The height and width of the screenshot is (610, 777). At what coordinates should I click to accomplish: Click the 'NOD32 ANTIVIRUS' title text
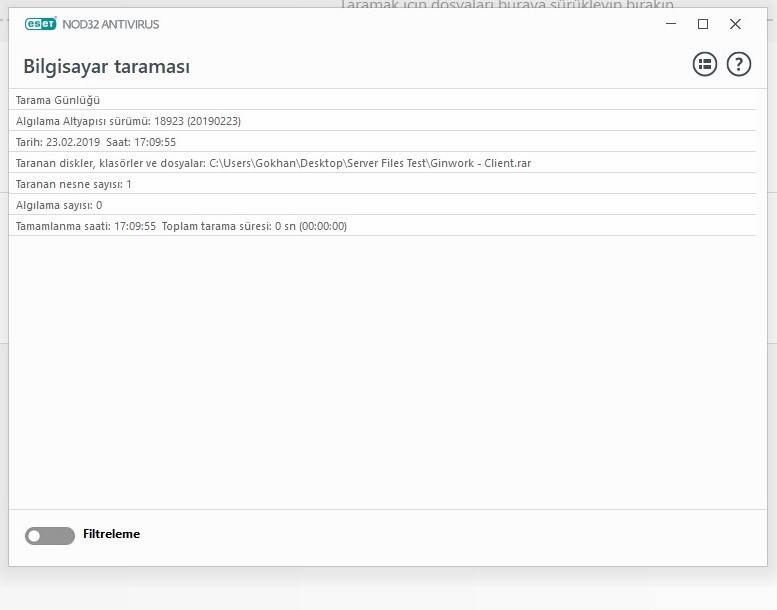(x=111, y=24)
